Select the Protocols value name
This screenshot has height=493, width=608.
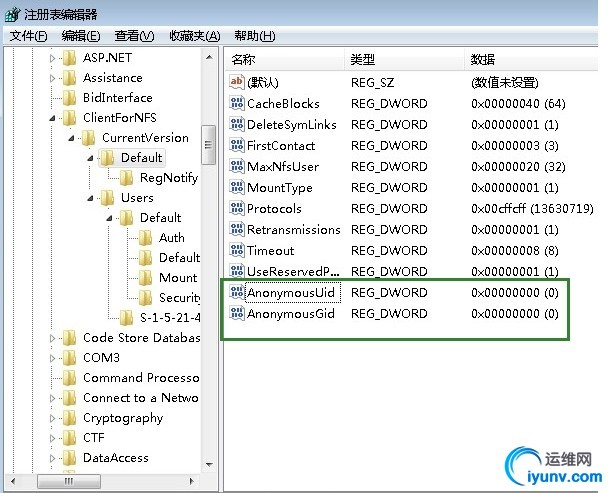pyautogui.click(x=274, y=209)
